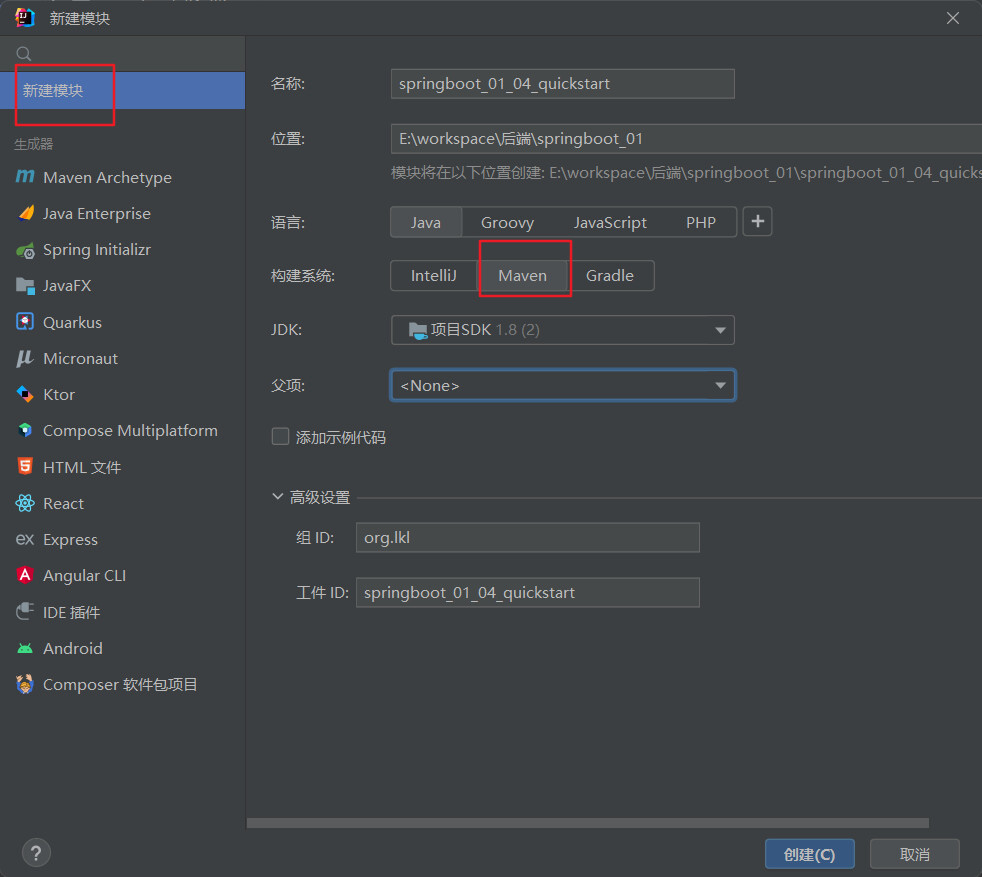Click the React atom icon
982x877 pixels.
coord(25,503)
